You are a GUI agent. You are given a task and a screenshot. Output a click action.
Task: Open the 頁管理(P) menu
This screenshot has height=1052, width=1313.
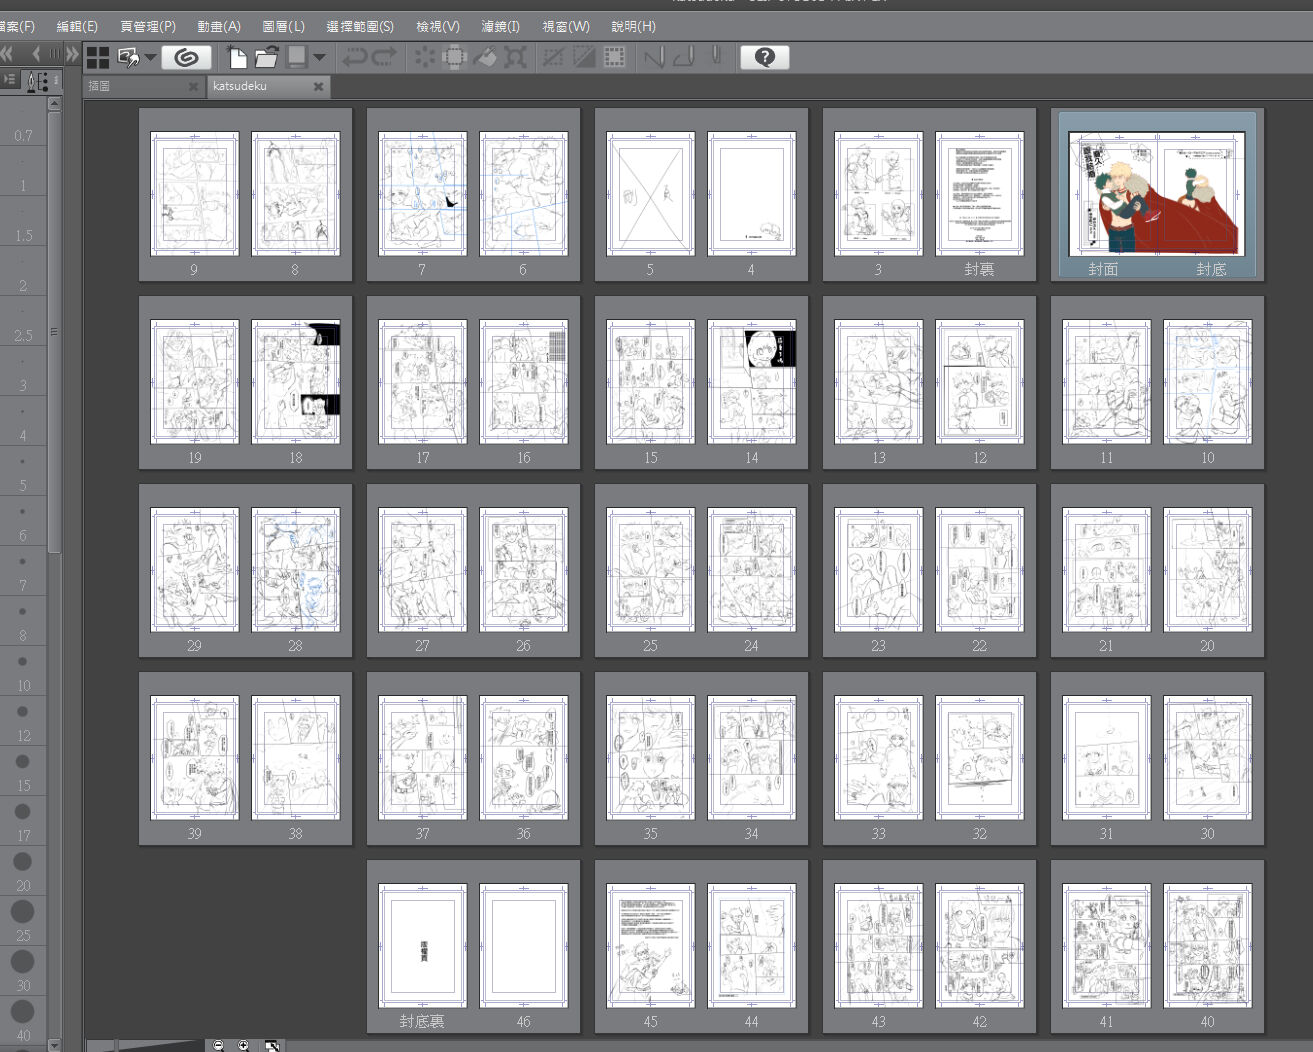coord(148,26)
